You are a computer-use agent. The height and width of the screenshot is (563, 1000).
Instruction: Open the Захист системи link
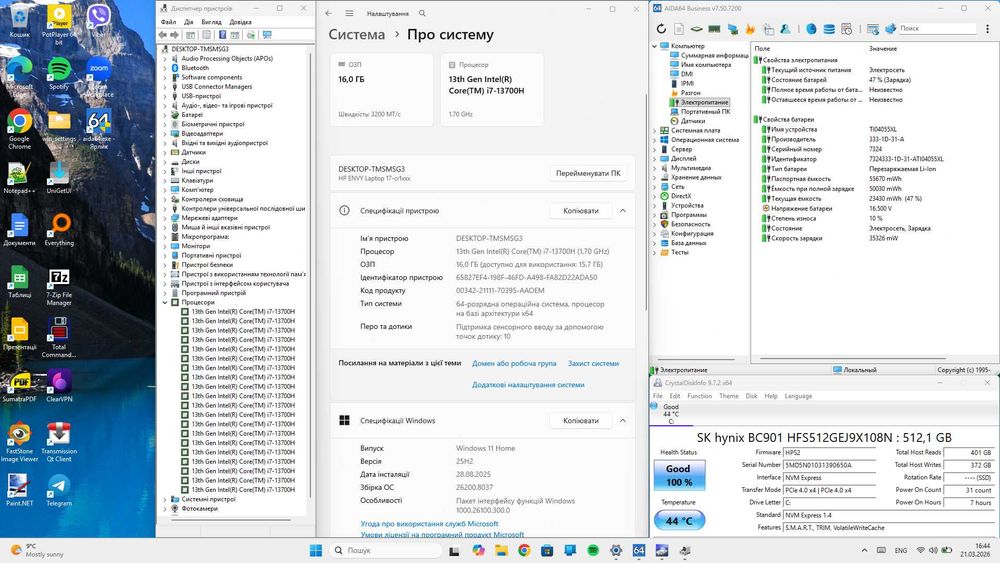click(593, 363)
